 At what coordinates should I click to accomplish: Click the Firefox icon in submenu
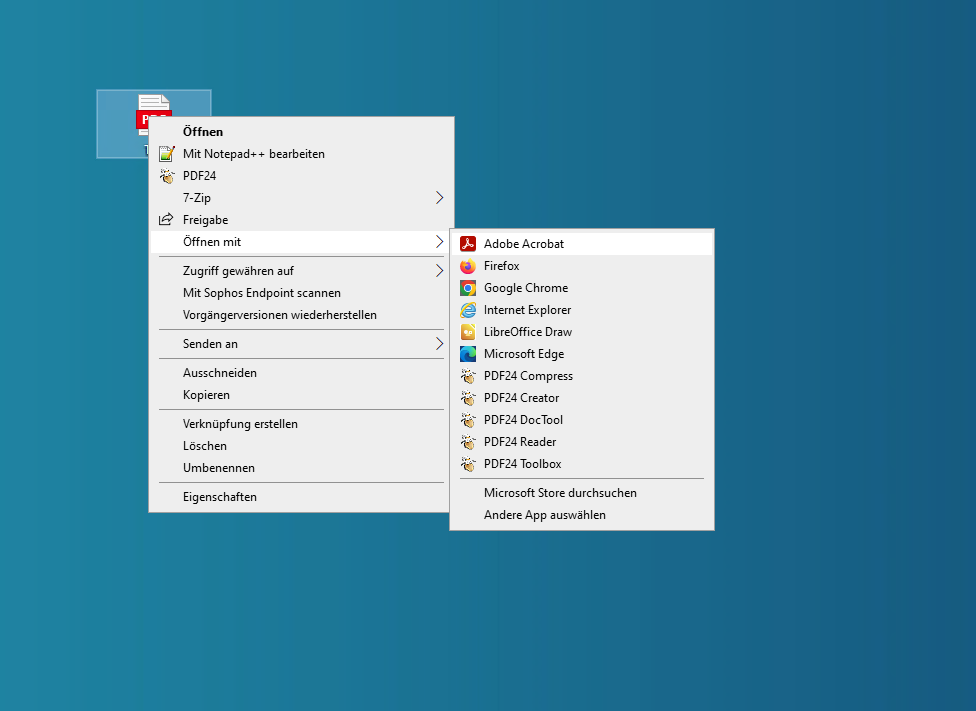click(x=467, y=266)
